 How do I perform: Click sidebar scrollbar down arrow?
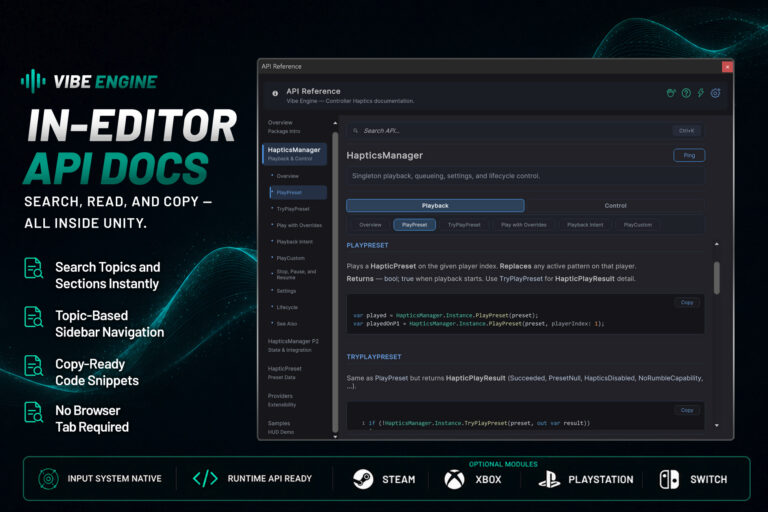[x=335, y=436]
